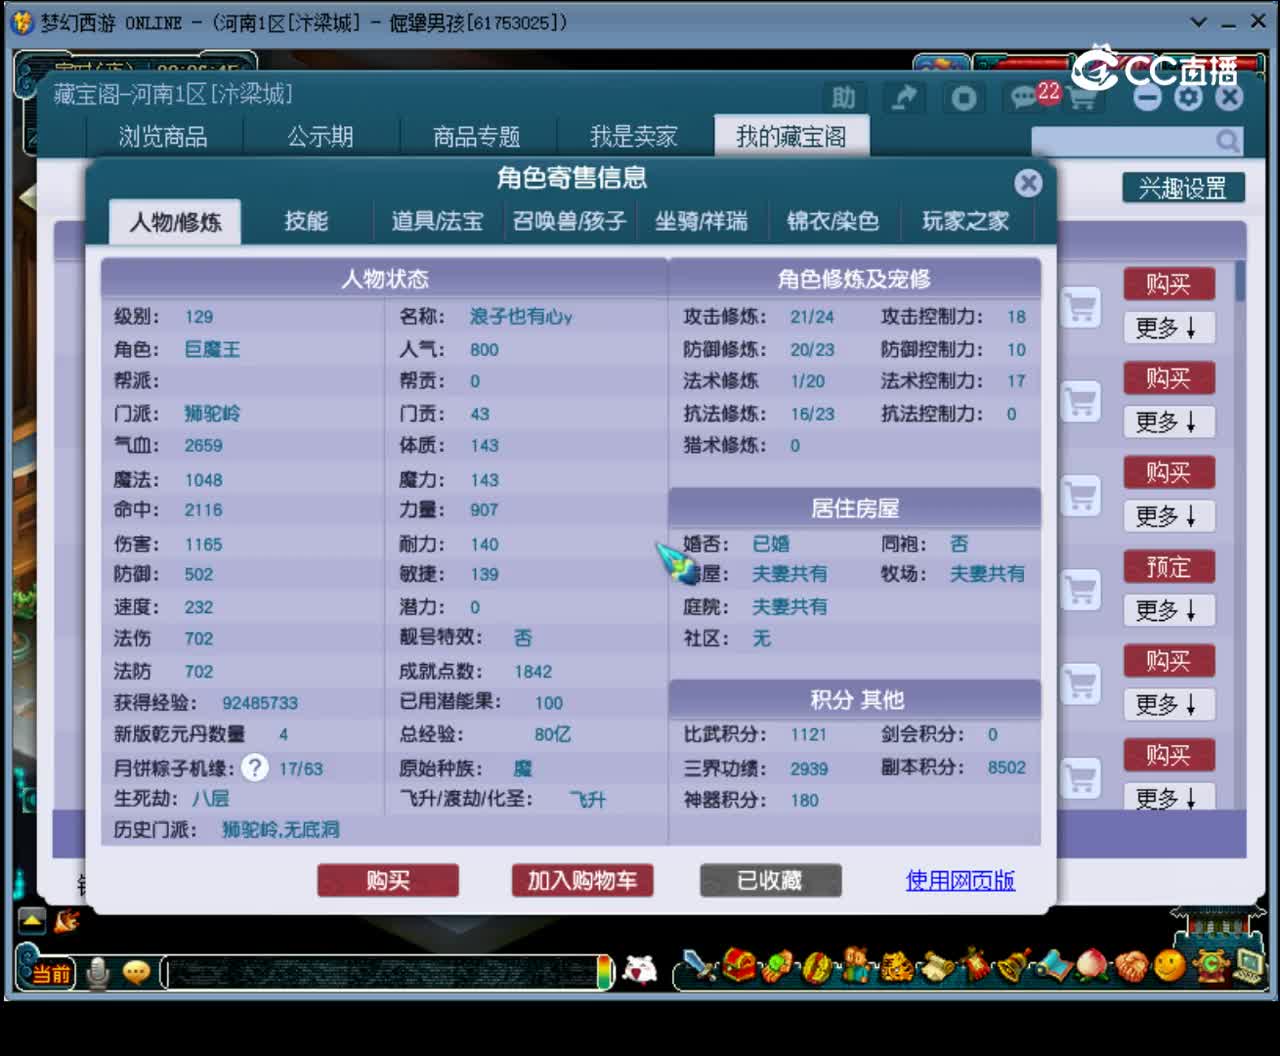1280x1056 pixels.
Task: Switch to the 技能 tab
Action: (x=306, y=221)
